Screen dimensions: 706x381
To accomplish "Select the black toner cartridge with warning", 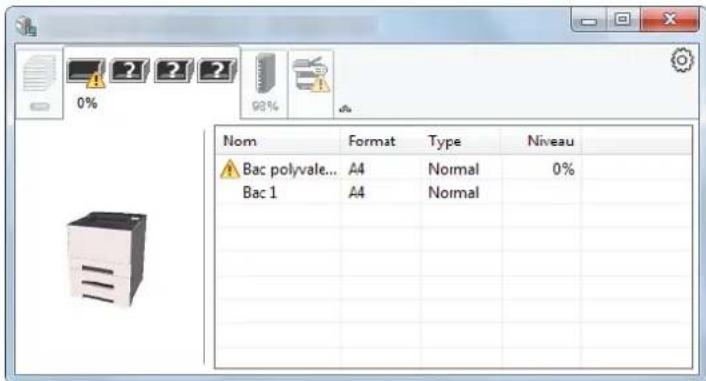I will pos(86,72).
